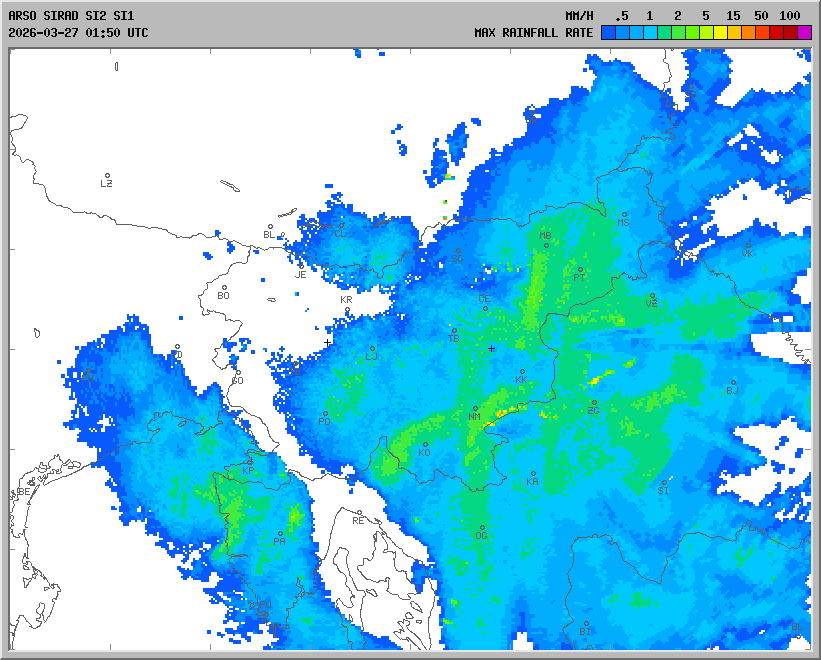Pick the magenta swatch in rainfall legend
This screenshot has width=821, height=660.
tap(805, 33)
